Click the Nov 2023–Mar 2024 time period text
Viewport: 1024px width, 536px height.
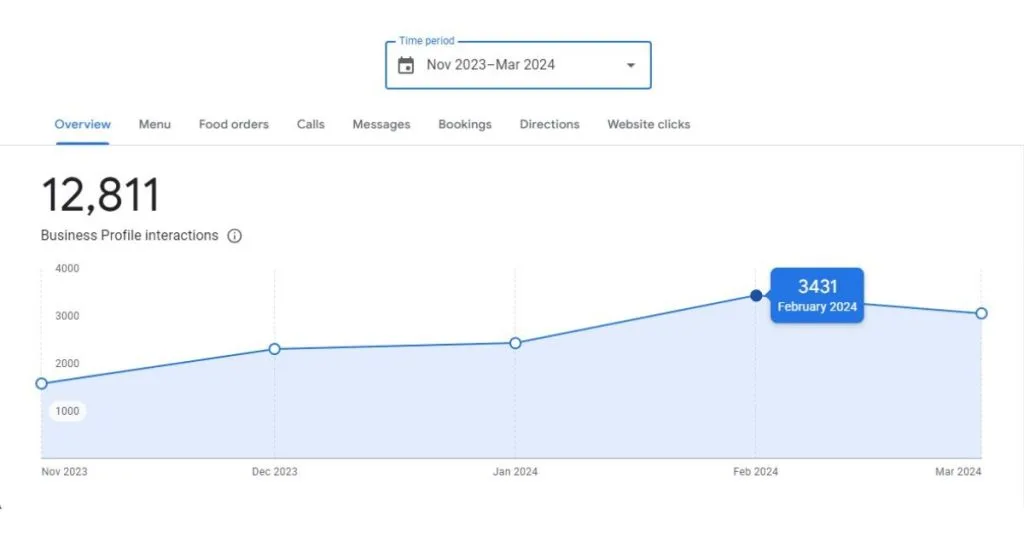[490, 65]
